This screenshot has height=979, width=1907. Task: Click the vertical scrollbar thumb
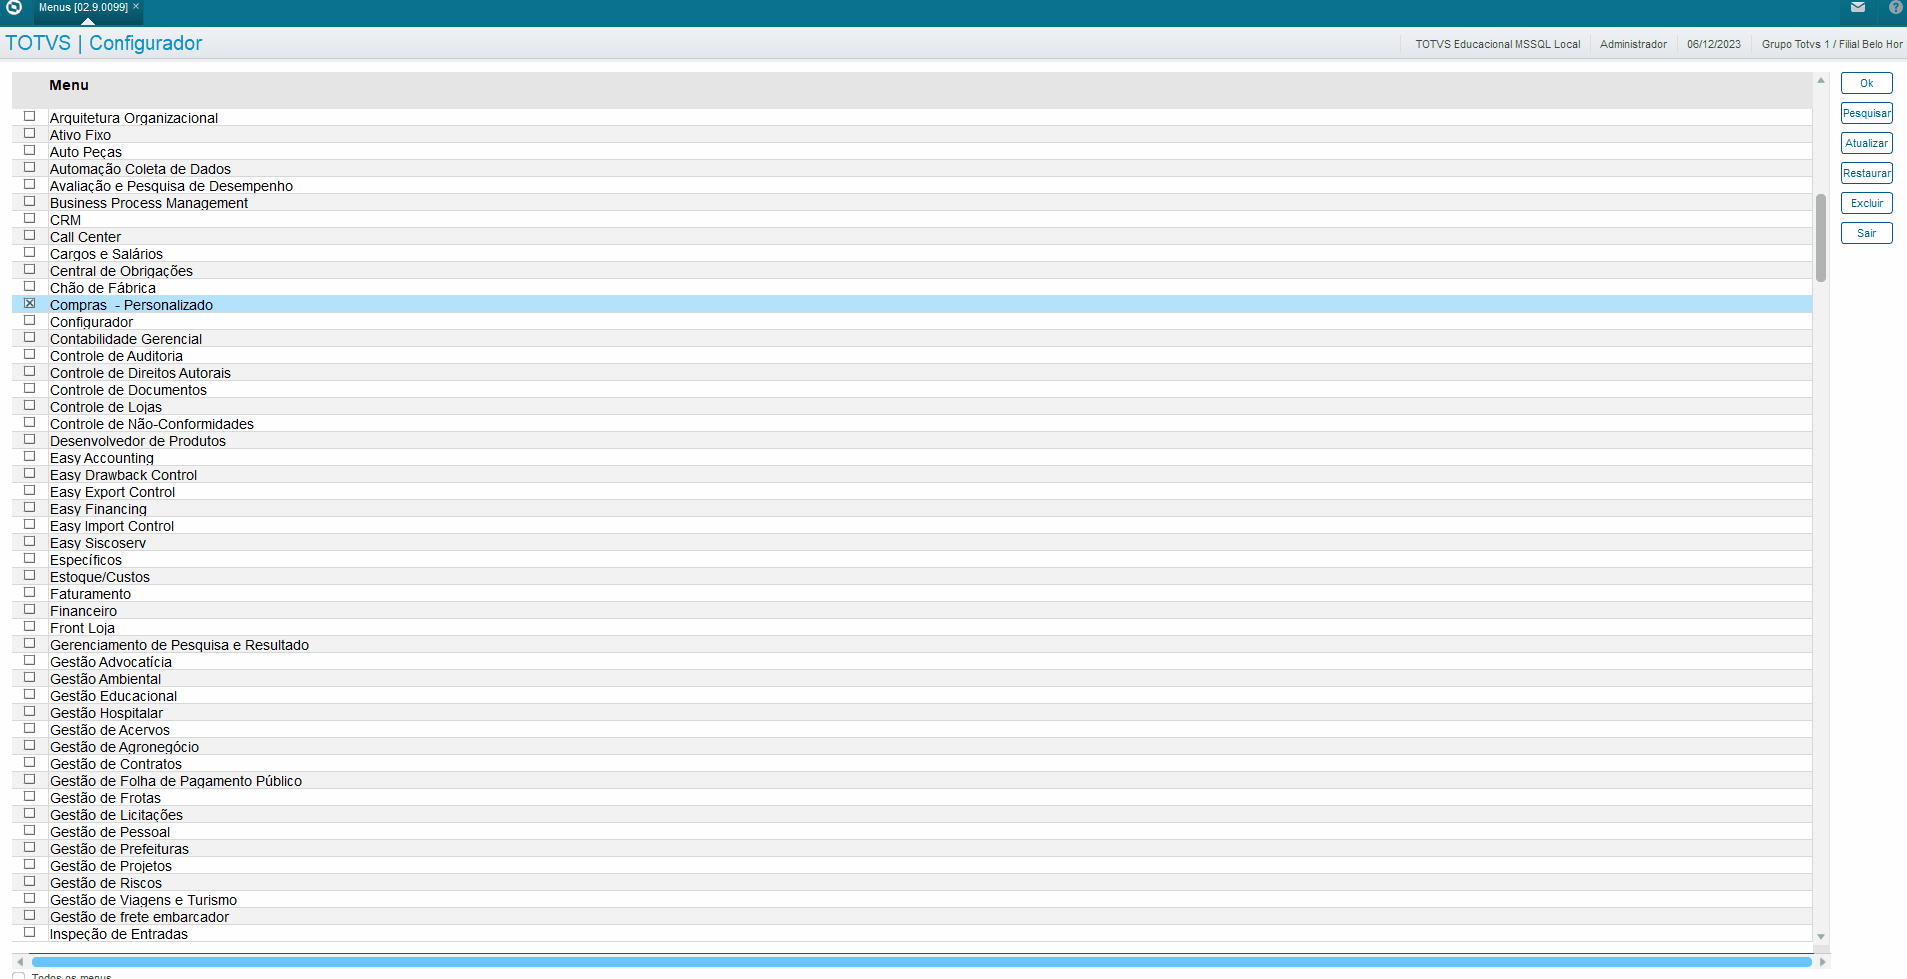coord(1821,238)
